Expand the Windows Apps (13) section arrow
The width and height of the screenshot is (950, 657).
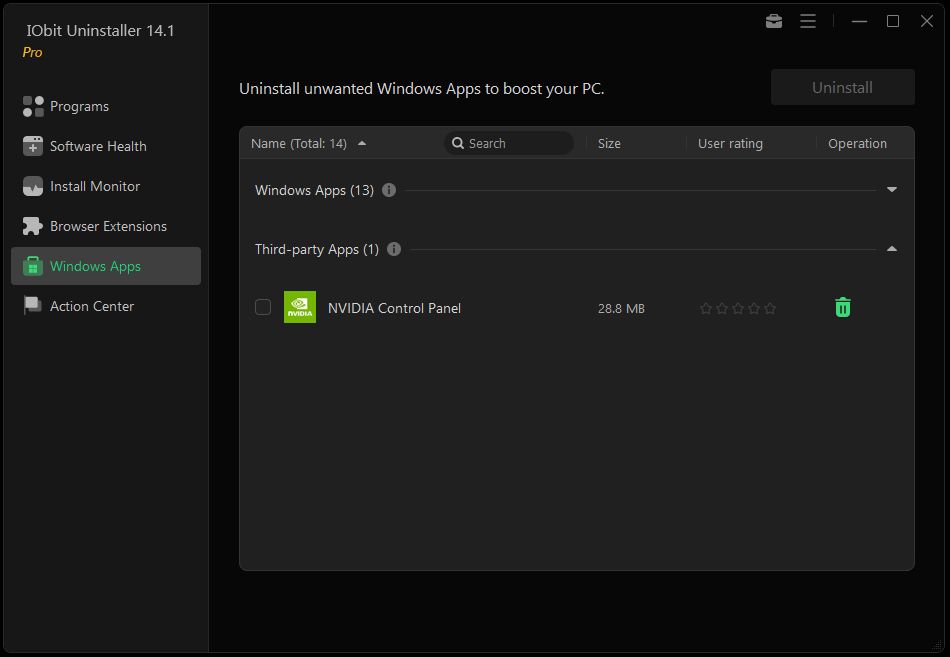tap(892, 190)
